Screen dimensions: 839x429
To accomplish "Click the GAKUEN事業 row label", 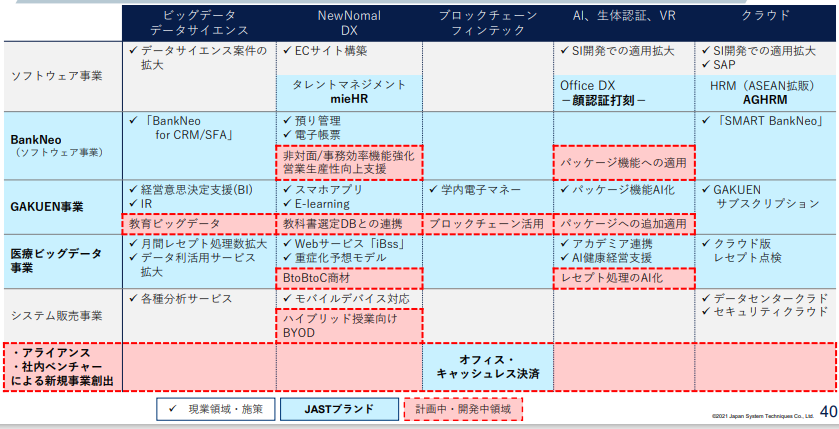I will click(x=47, y=207).
